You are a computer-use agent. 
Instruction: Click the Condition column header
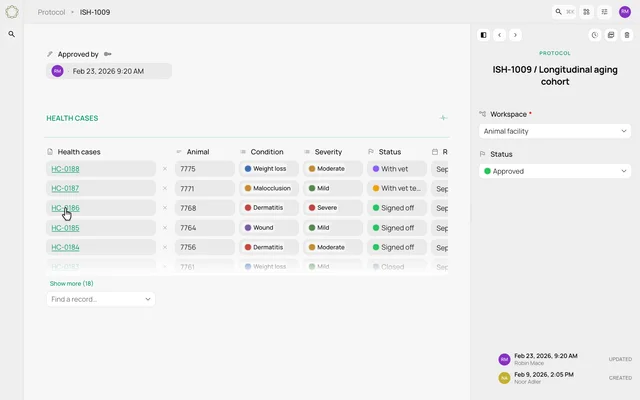pyautogui.click(x=267, y=152)
